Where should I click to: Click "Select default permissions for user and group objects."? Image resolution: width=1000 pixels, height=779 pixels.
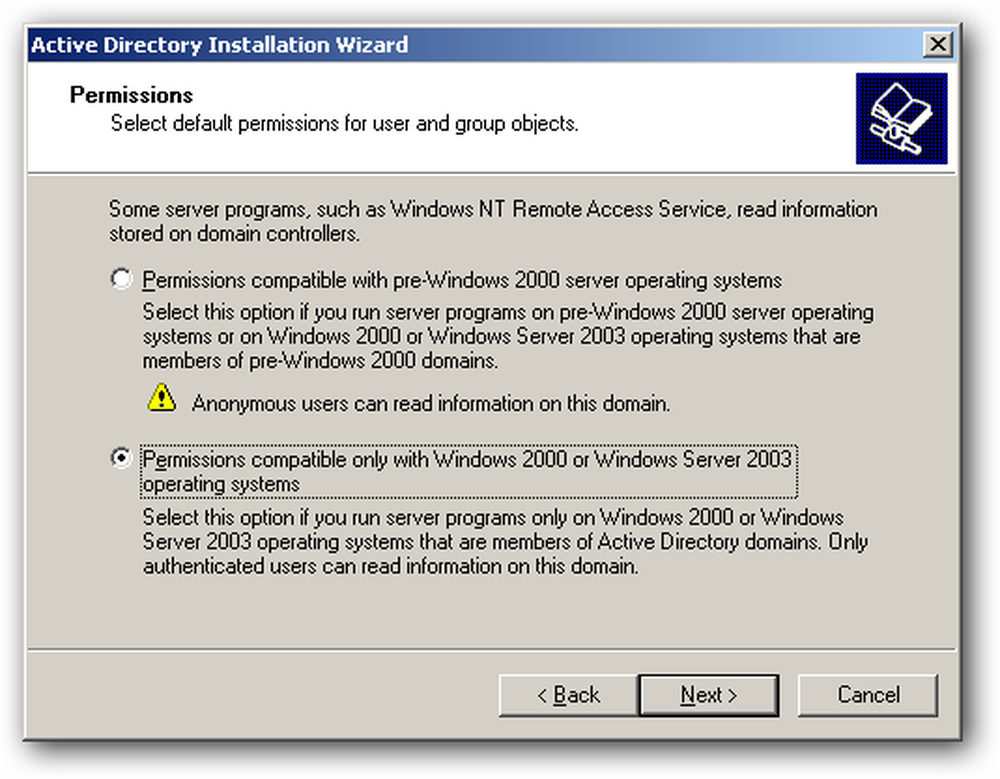[x=344, y=123]
